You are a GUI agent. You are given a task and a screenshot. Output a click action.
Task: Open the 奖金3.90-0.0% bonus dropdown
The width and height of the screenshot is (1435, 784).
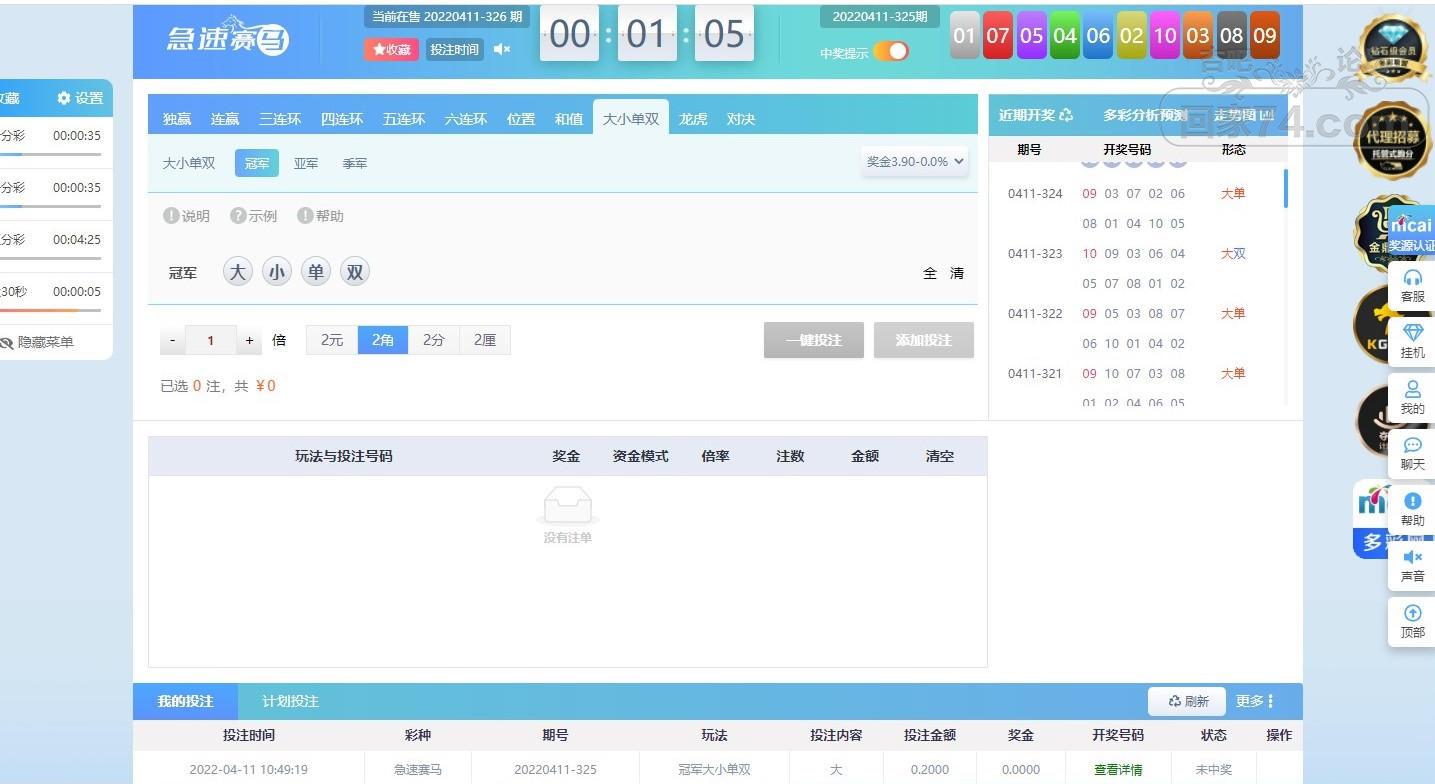(915, 161)
